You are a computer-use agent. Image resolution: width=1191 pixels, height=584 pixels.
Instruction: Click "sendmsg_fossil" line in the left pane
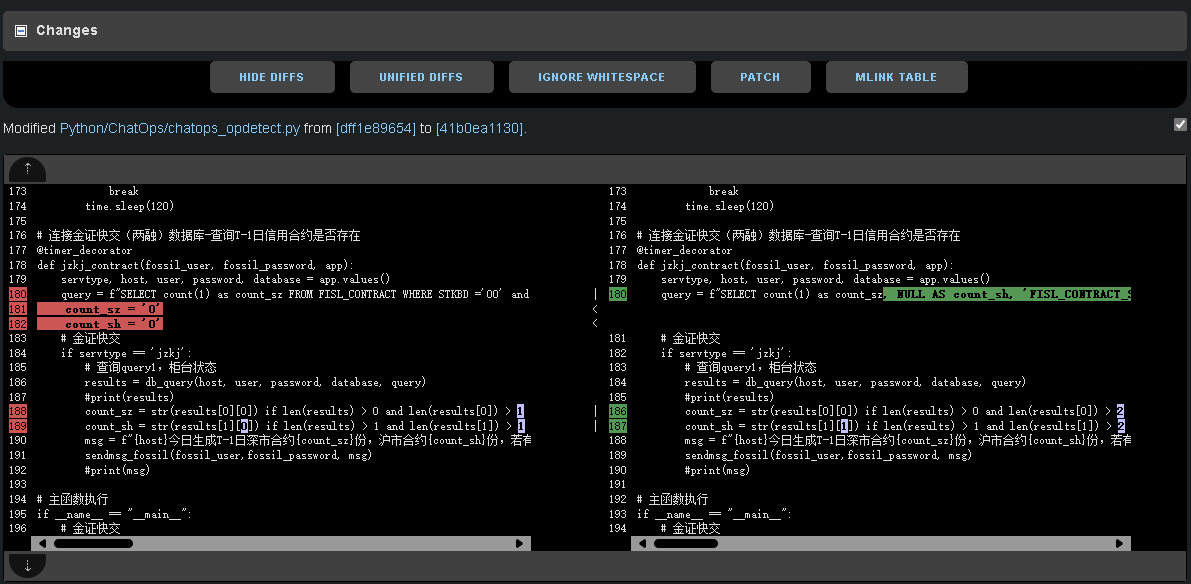(228, 455)
